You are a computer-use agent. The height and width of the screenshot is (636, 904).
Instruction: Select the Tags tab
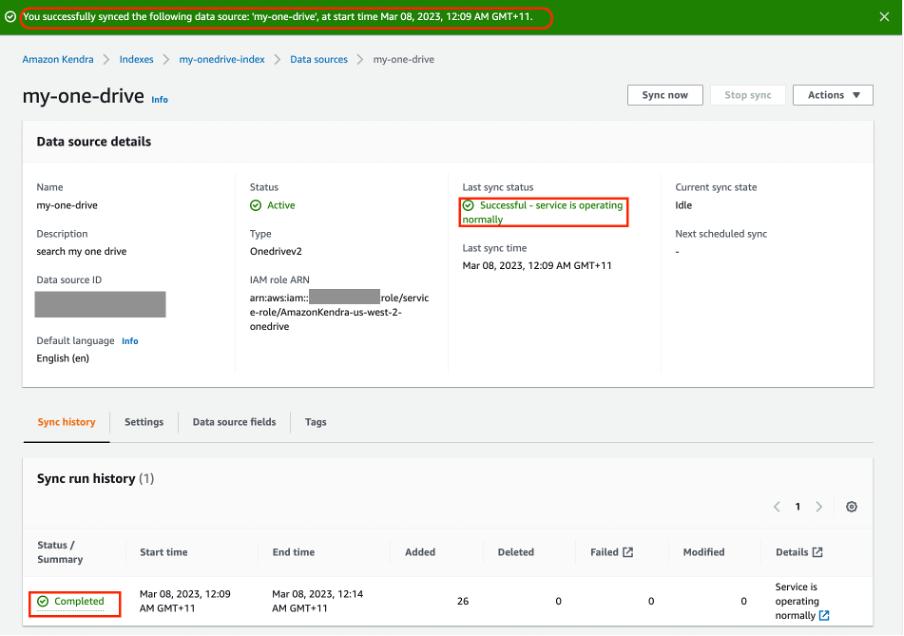pos(316,422)
